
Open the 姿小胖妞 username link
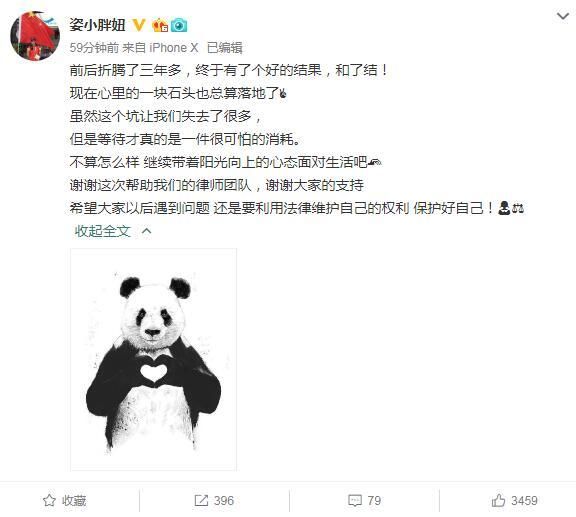pos(97,25)
